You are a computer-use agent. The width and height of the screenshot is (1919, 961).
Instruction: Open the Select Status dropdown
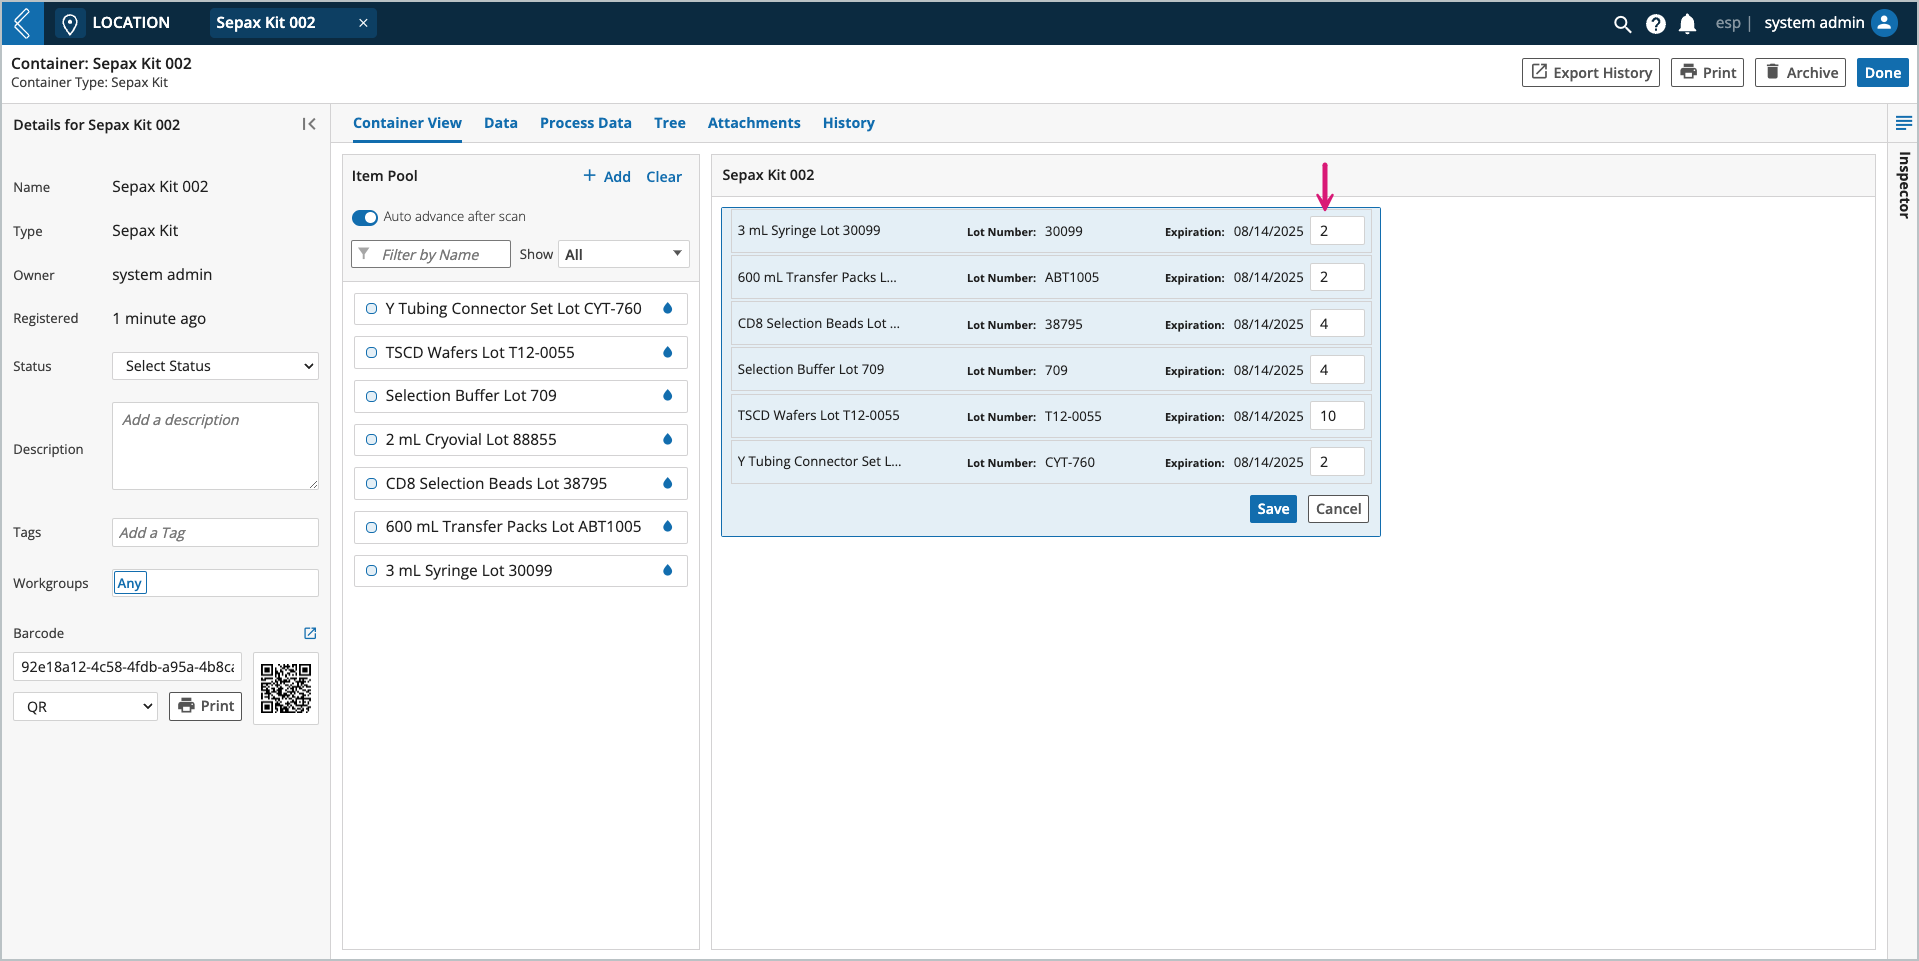click(215, 366)
